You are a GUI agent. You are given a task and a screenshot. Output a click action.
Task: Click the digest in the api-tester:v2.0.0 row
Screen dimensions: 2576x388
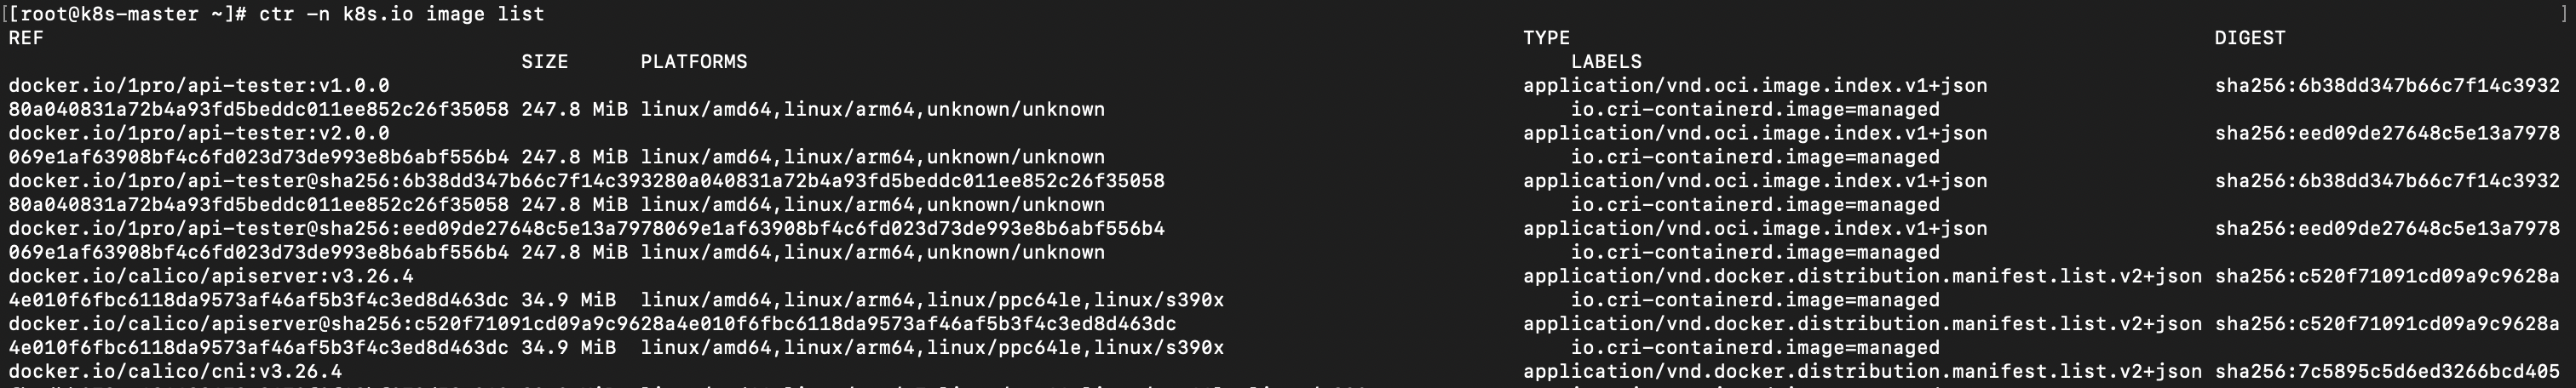[2386, 133]
